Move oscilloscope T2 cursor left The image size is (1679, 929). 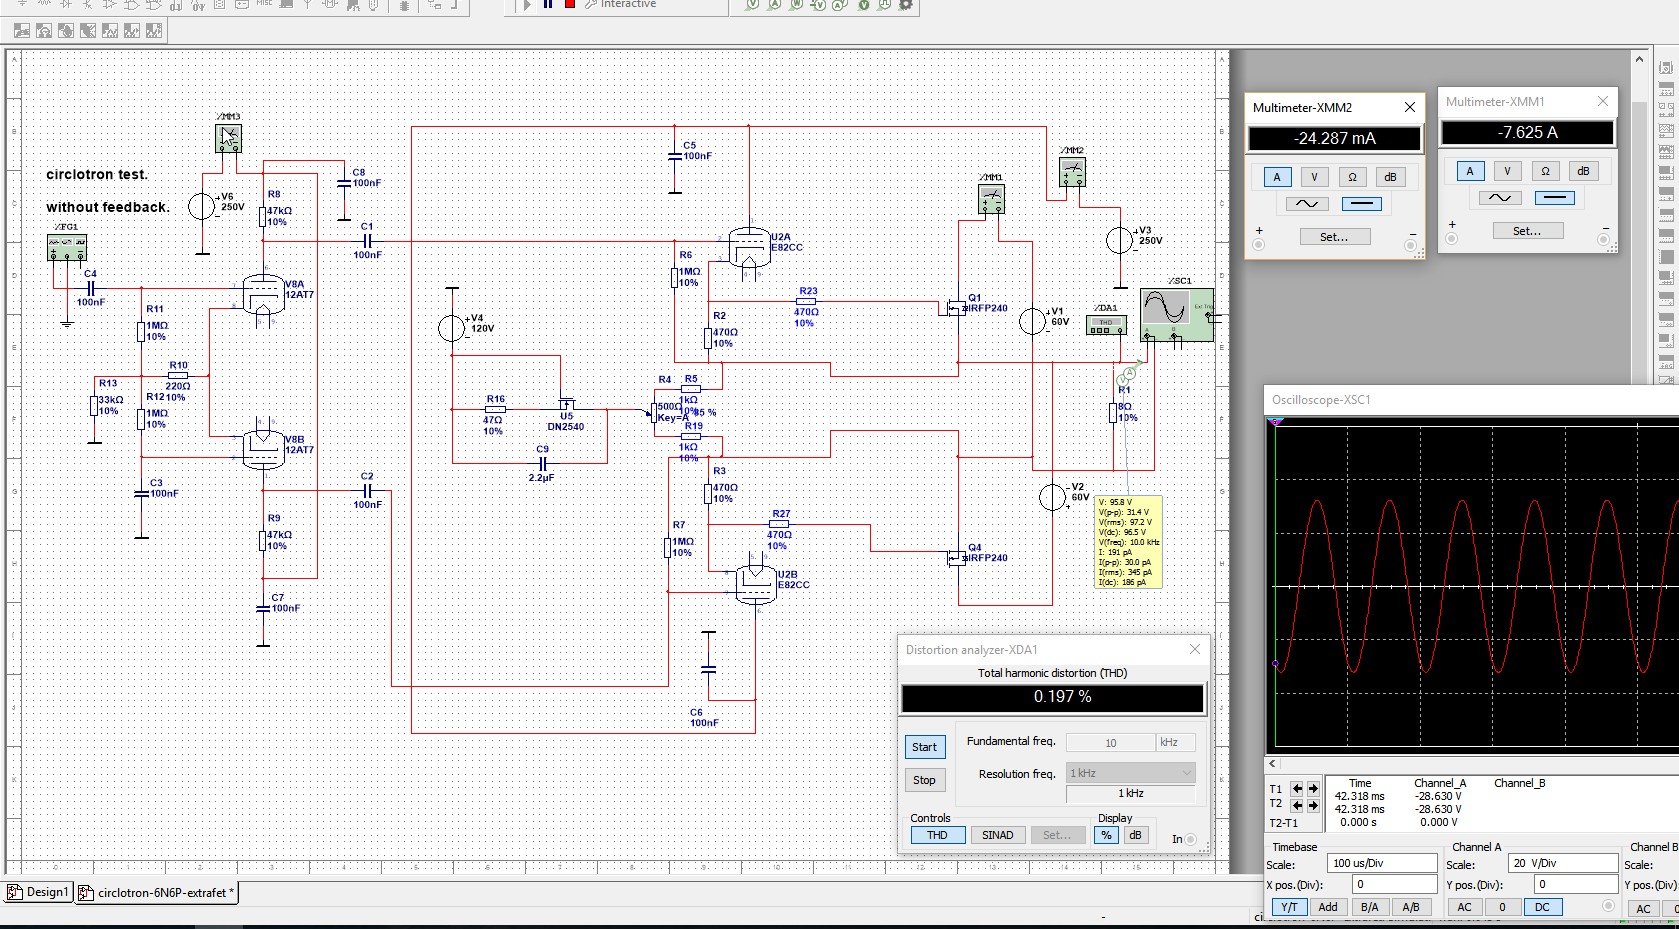[1296, 805]
